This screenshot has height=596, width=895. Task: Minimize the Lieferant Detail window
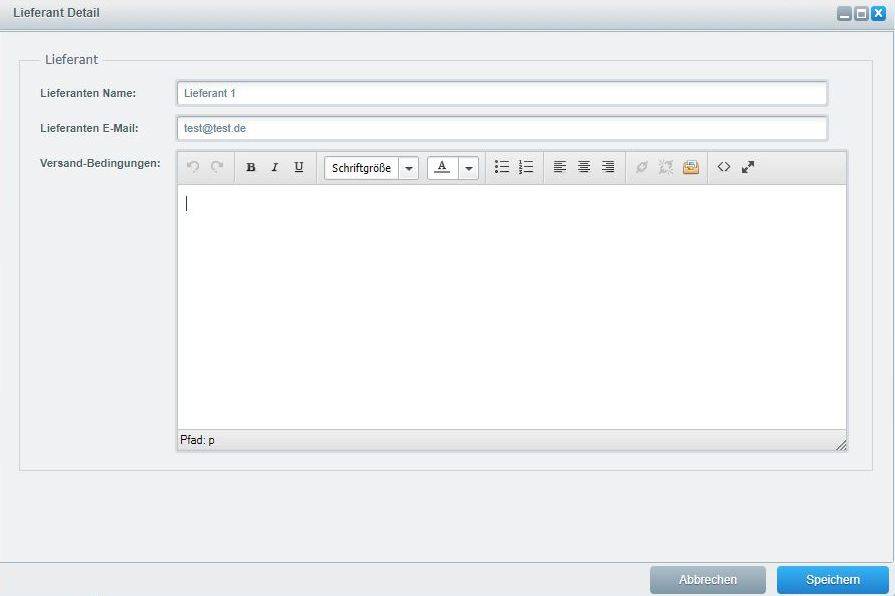[844, 13]
